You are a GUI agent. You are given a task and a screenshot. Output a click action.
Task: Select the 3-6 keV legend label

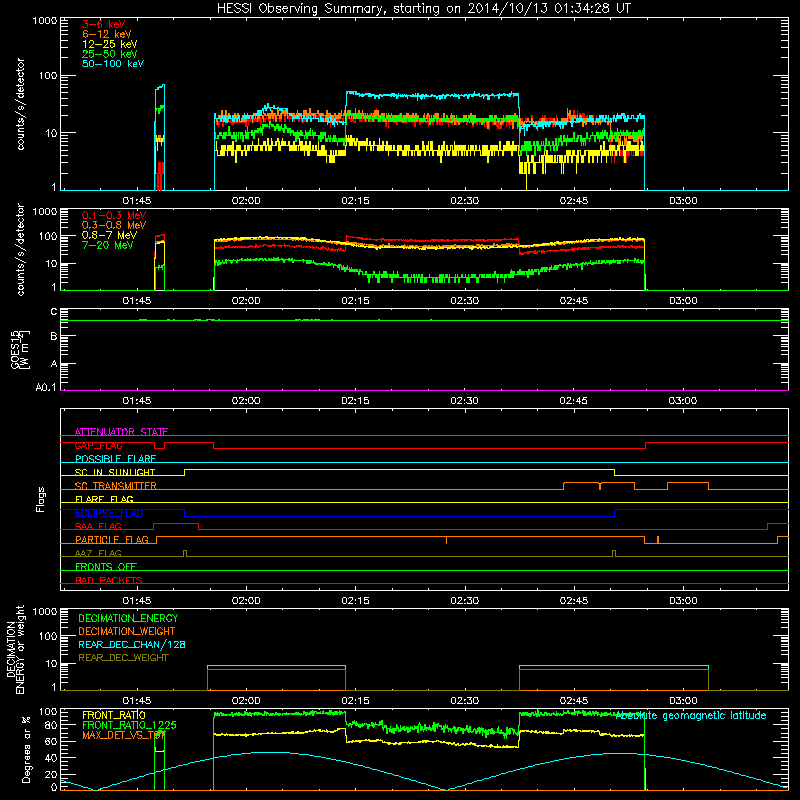pyautogui.click(x=104, y=24)
